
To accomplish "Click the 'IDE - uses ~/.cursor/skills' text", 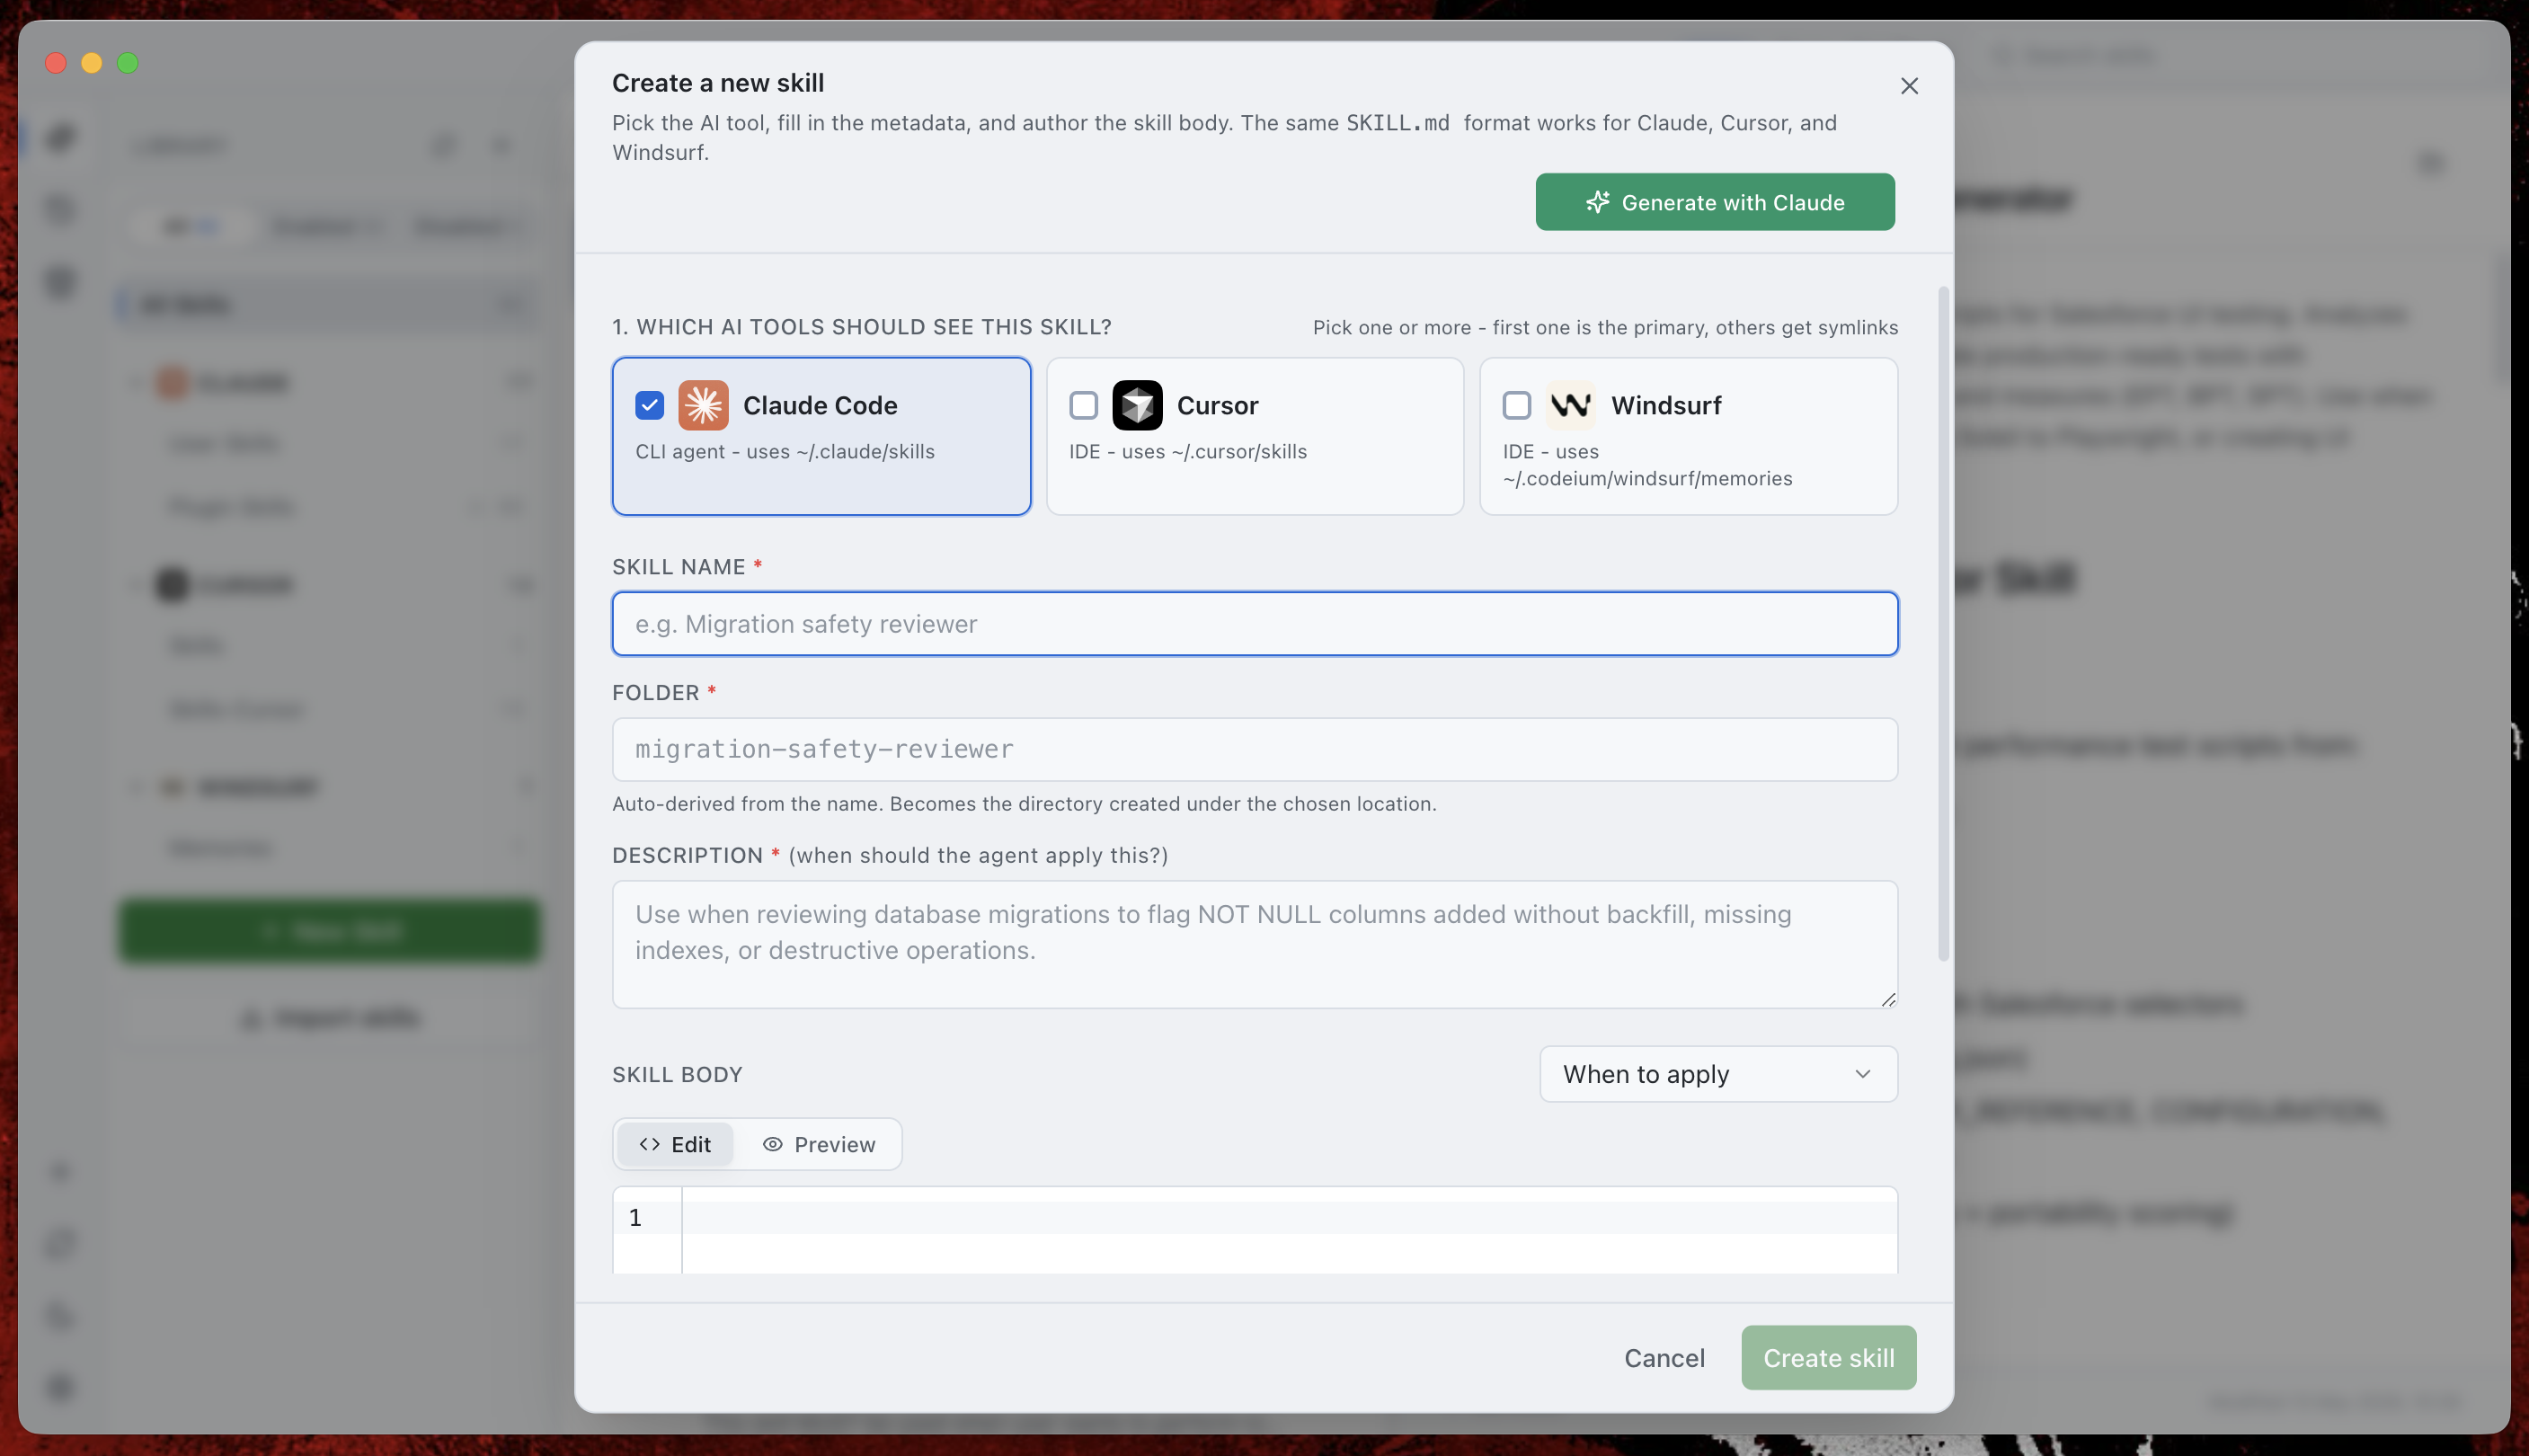I will point(1187,452).
